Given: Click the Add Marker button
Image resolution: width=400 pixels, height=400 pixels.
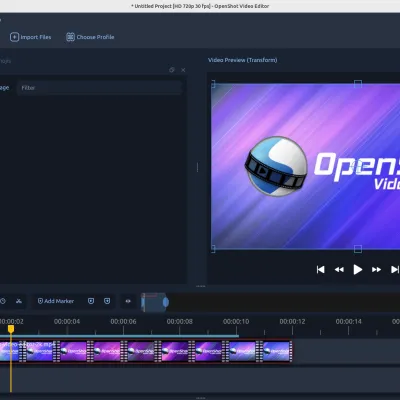Looking at the screenshot, I should point(56,301).
